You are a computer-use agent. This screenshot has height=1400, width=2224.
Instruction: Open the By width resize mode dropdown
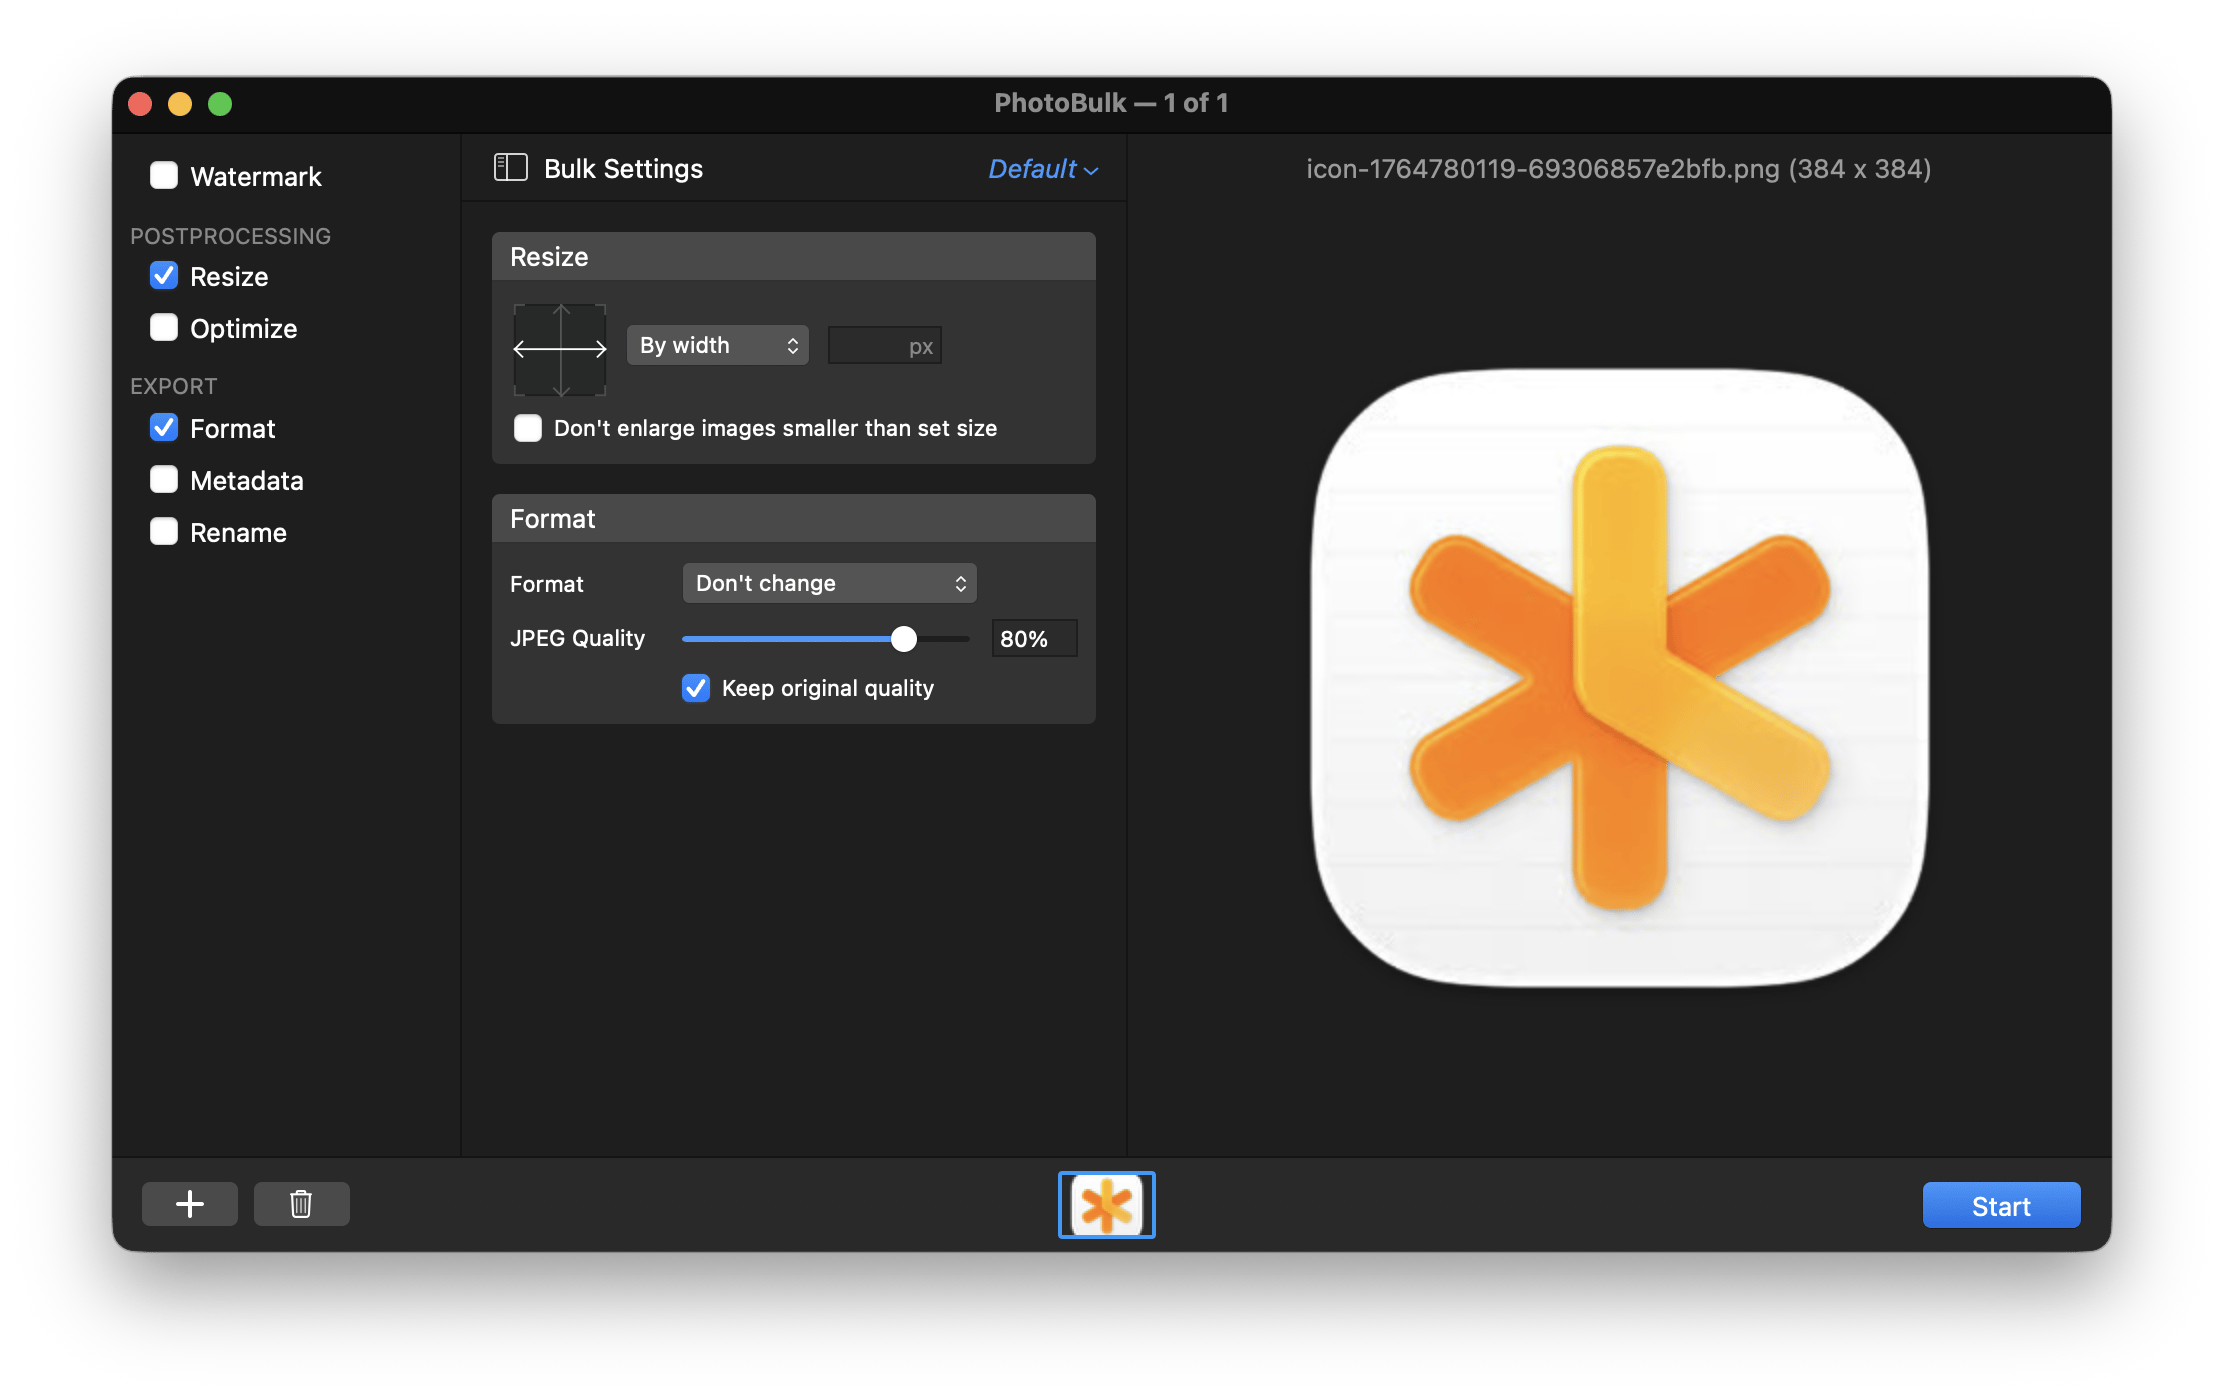(x=716, y=344)
